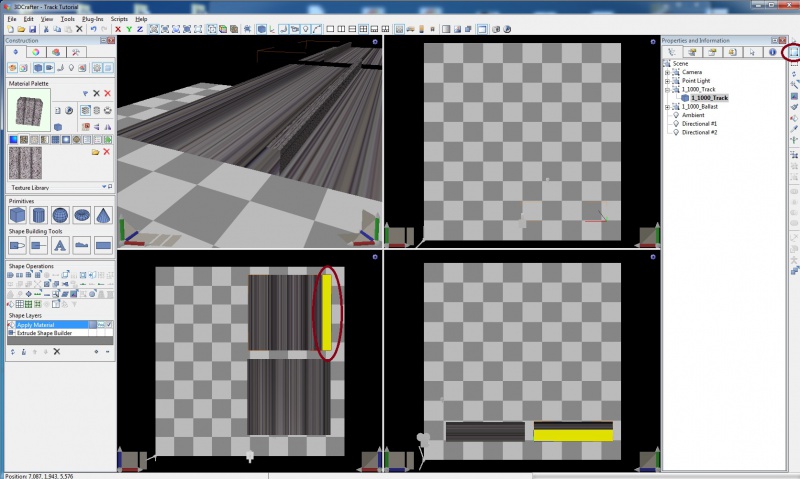Toggle the grid display icon in main toolbar
The height and width of the screenshot is (479, 800).
click(x=399, y=29)
